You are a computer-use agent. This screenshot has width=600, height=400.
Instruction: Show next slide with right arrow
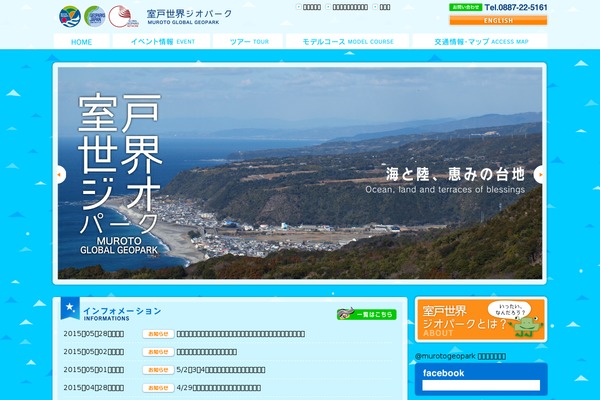539,175
